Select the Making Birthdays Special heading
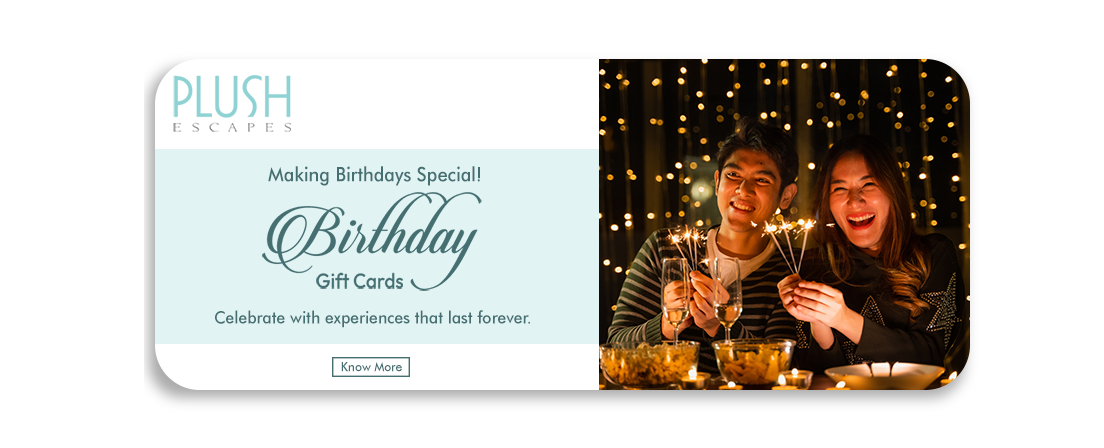 (374, 175)
